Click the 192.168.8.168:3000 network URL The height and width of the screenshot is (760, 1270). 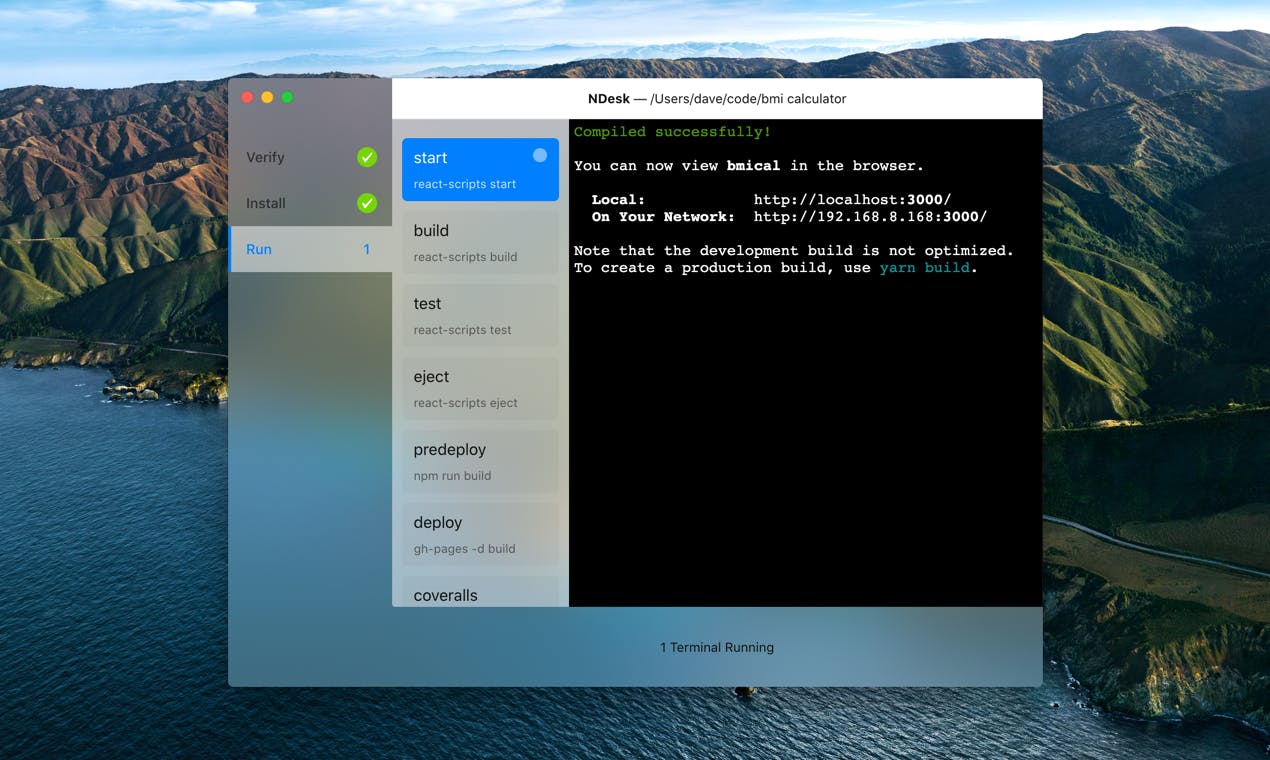pos(870,216)
